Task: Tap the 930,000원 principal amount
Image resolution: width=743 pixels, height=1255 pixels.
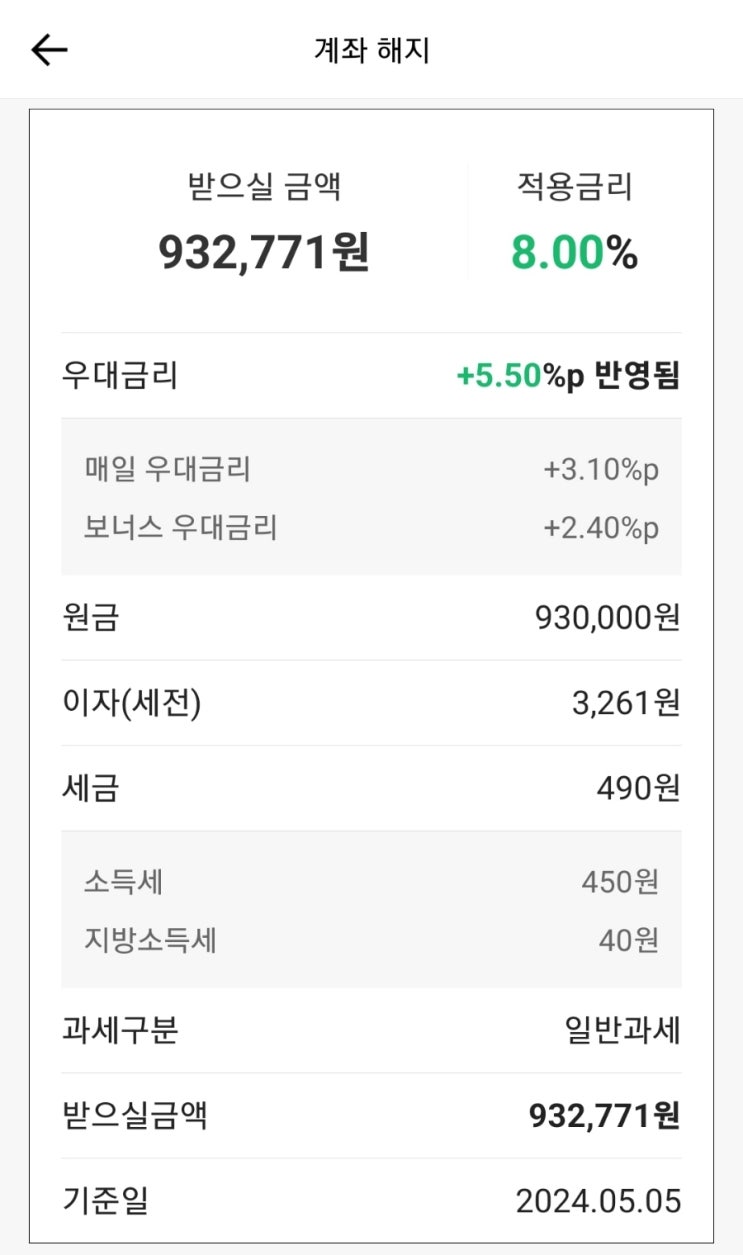Action: coord(607,618)
